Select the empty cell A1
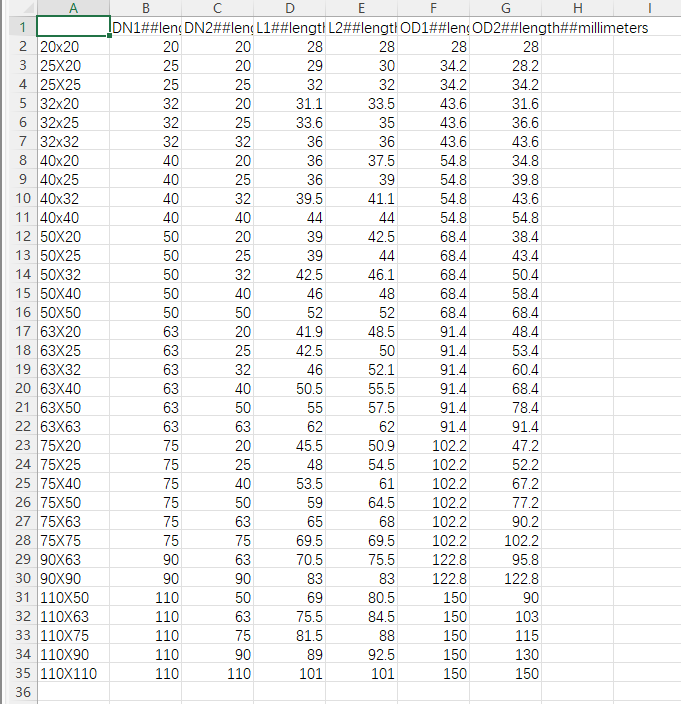681x704 pixels. 73,27
